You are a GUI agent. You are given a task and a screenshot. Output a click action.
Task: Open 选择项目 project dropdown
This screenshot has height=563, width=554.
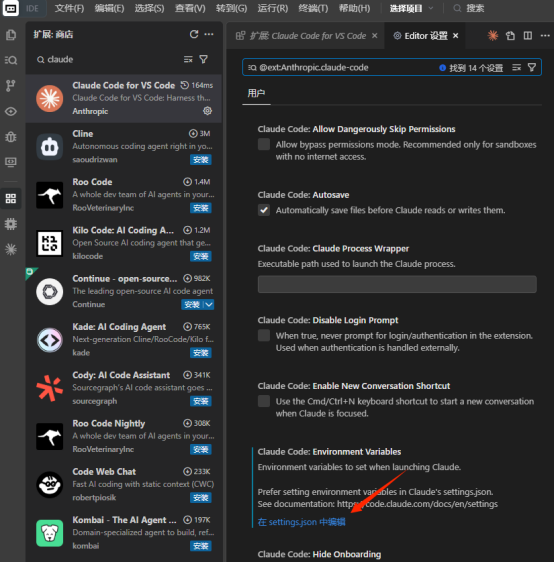click(411, 8)
